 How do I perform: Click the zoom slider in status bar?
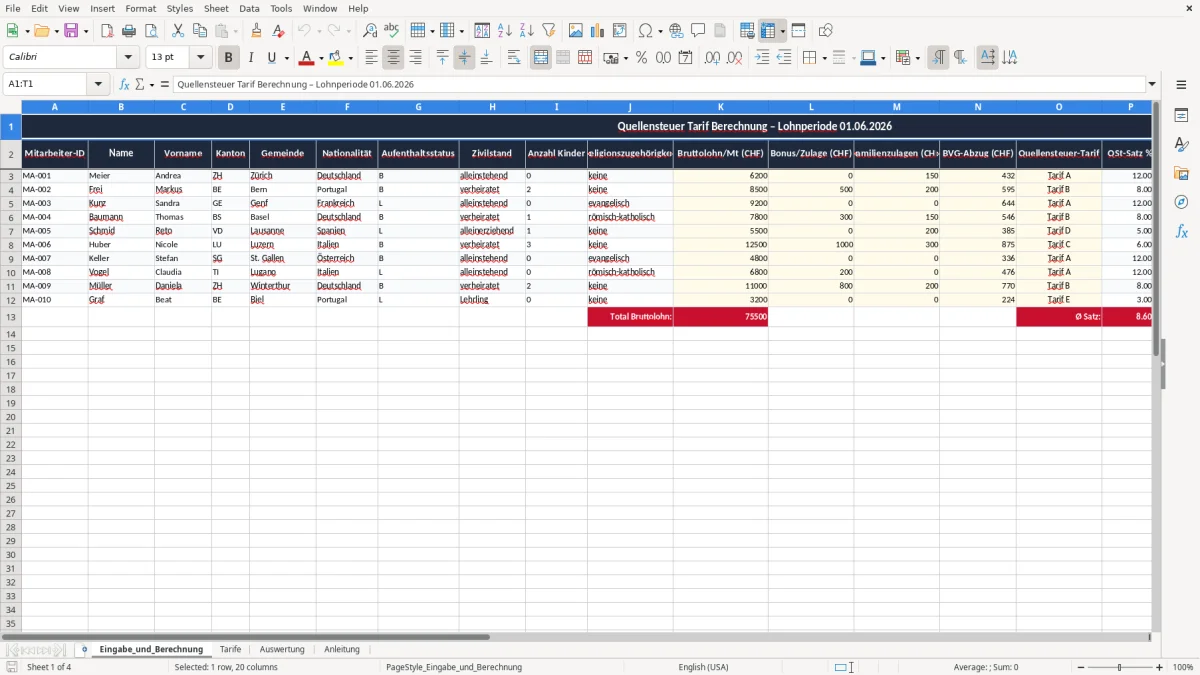click(1119, 667)
